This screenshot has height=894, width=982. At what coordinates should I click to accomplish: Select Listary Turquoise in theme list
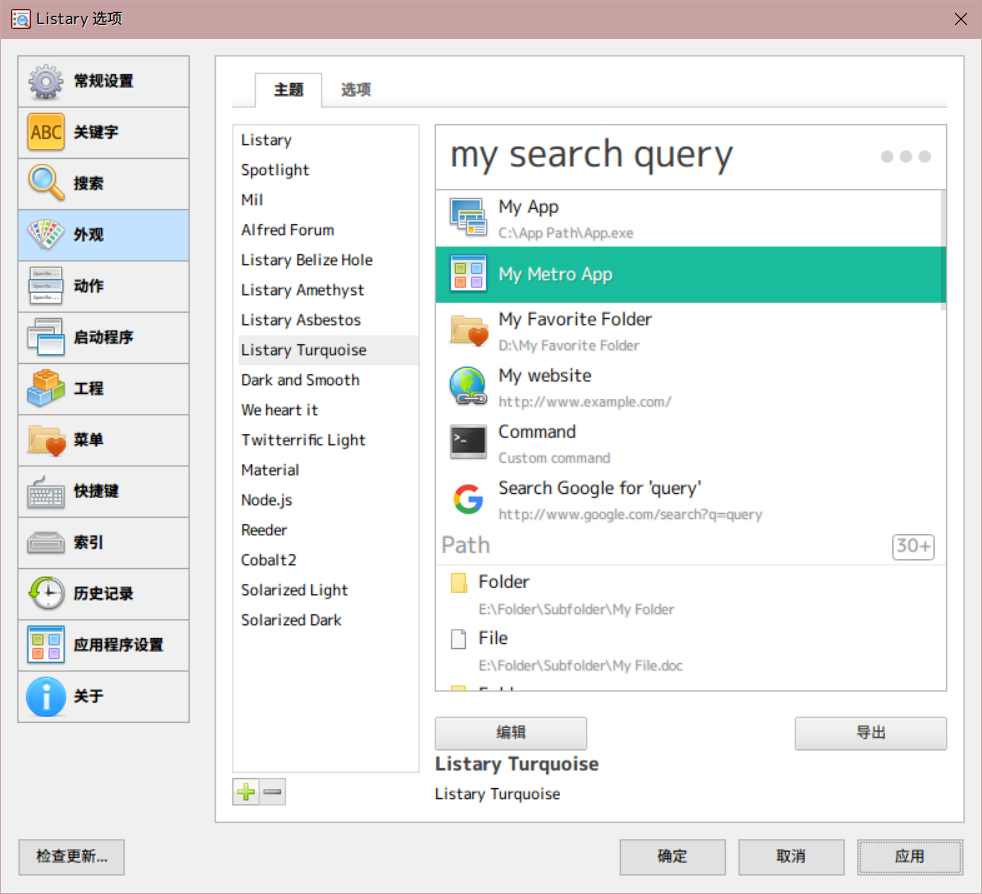(x=326, y=351)
